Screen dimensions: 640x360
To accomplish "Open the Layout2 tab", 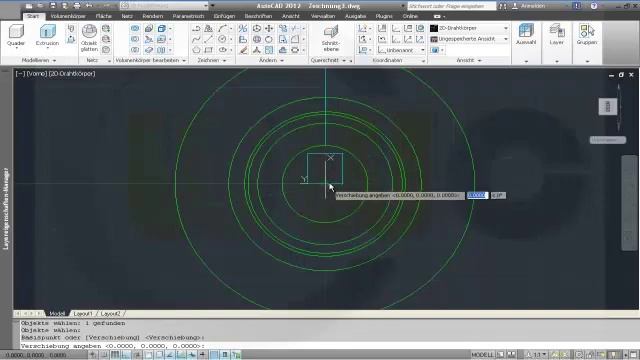I will (110, 314).
